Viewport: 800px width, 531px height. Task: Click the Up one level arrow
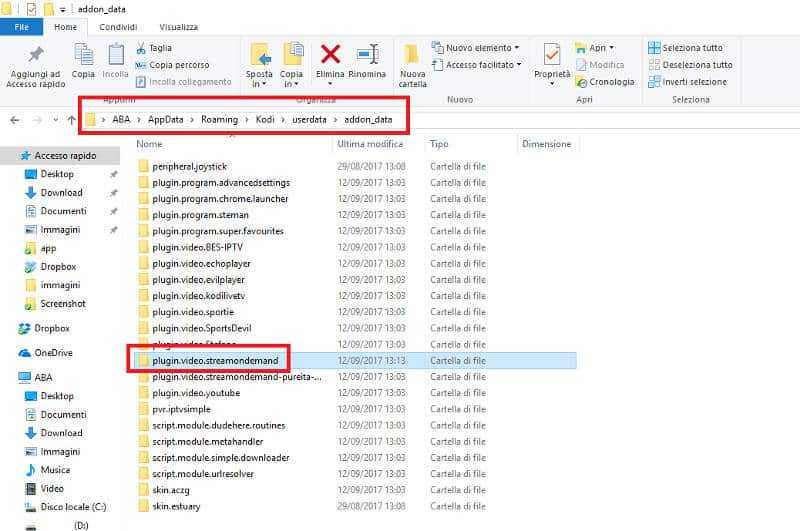71,120
